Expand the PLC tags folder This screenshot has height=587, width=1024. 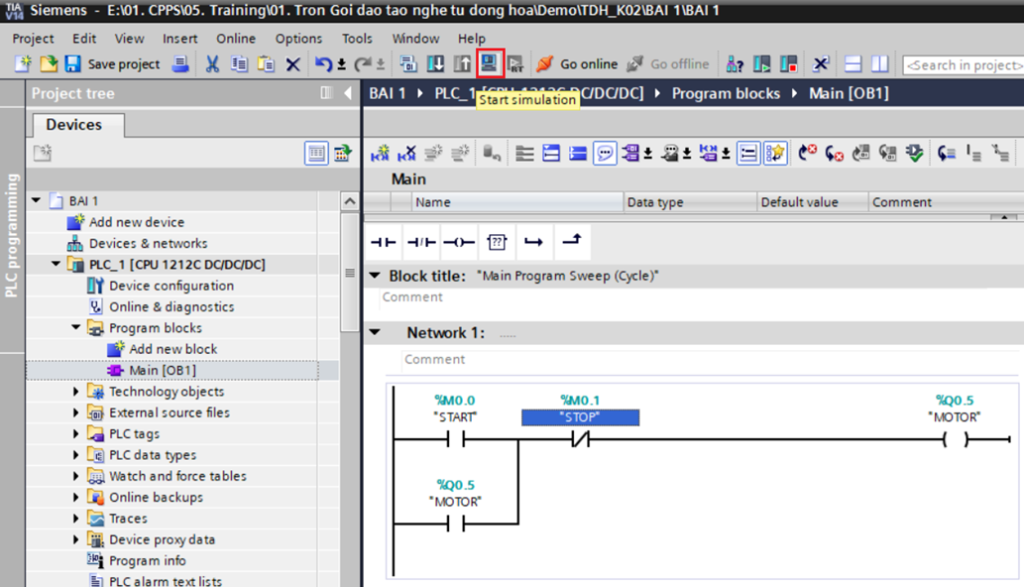(x=76, y=434)
